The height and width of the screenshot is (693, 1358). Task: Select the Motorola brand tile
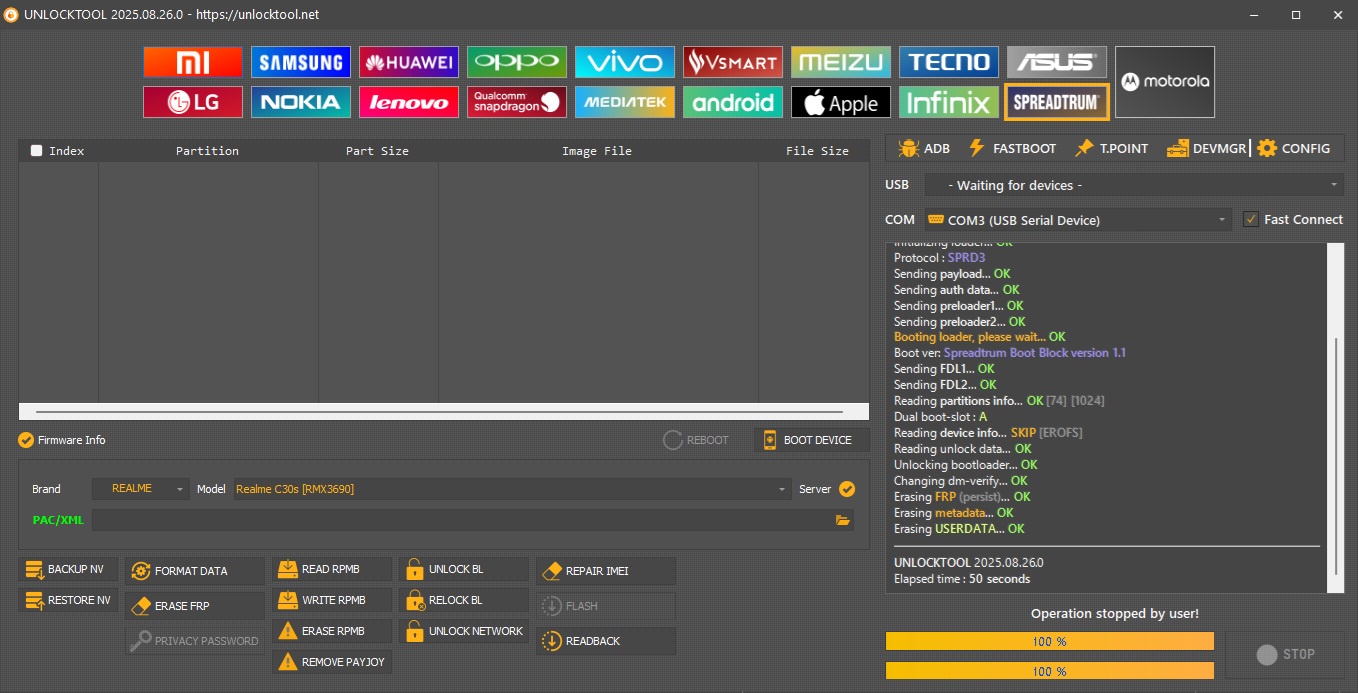[1164, 82]
